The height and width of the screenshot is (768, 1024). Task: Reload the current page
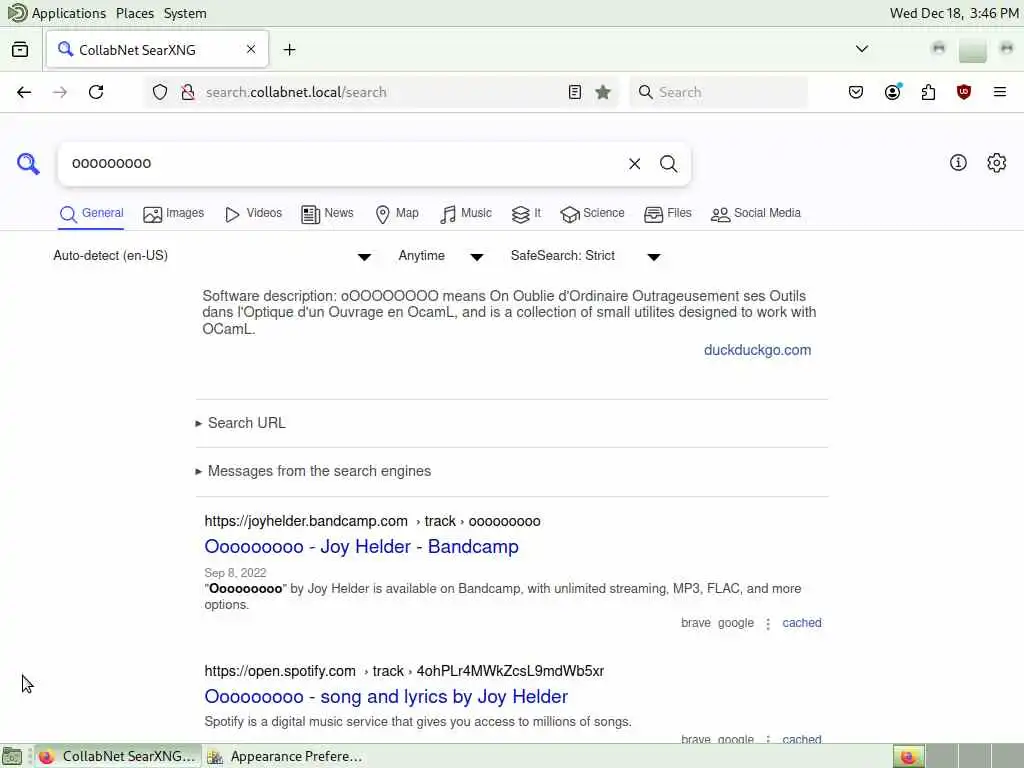tap(96, 92)
